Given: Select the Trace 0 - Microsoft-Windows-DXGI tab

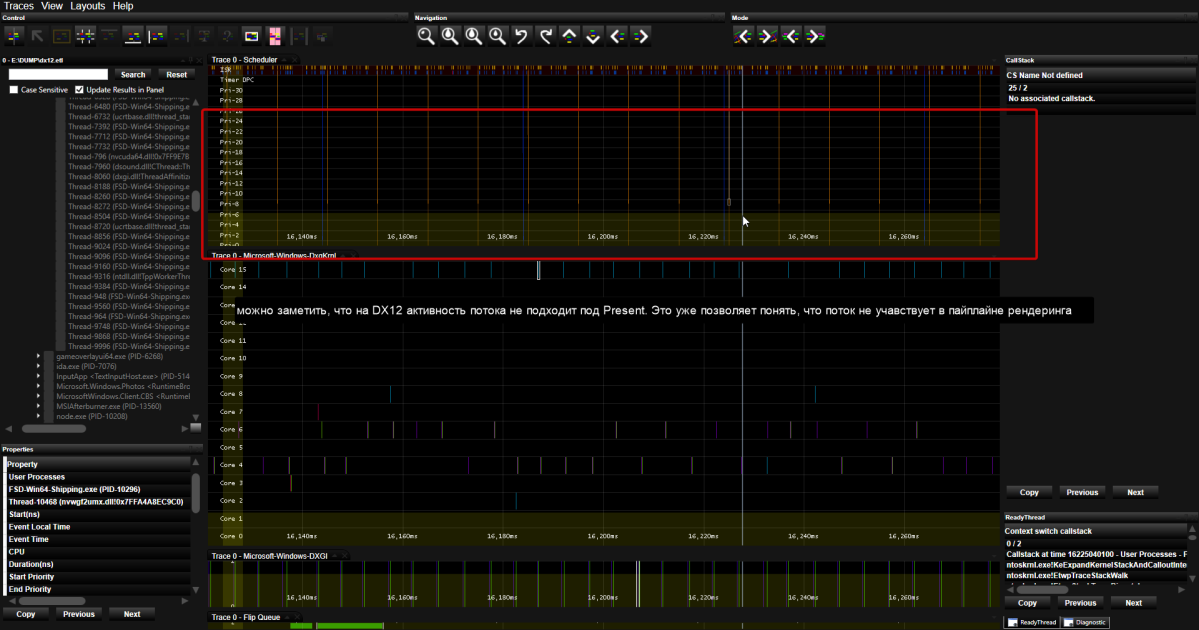Looking at the screenshot, I should [269, 556].
